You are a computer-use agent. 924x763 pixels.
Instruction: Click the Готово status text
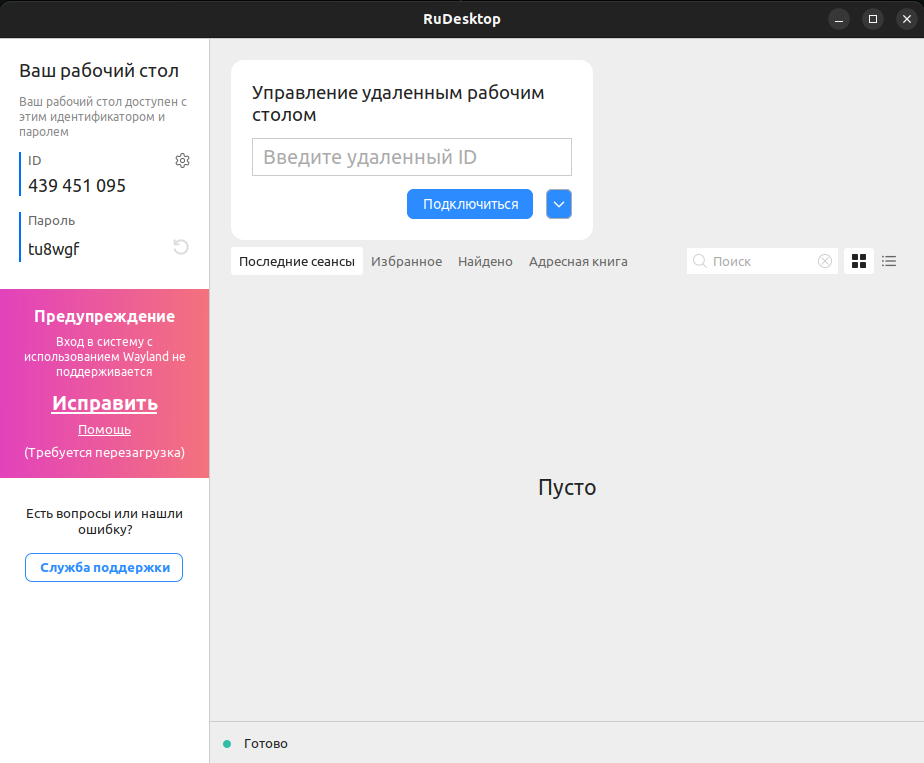pyautogui.click(x=266, y=744)
